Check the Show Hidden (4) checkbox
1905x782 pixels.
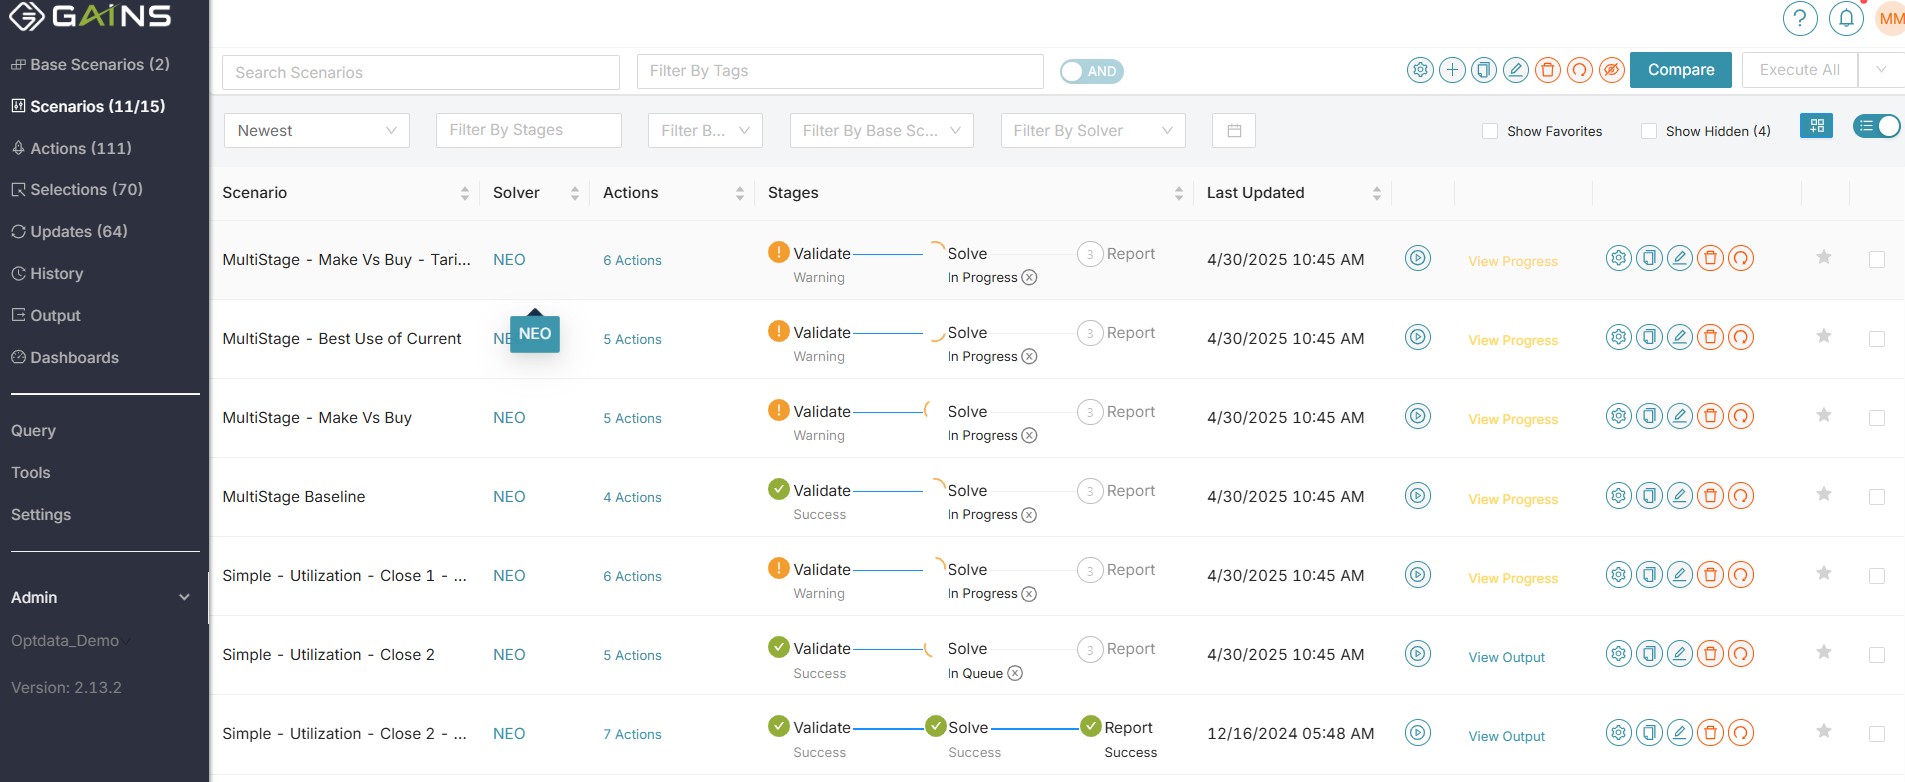tap(1649, 131)
